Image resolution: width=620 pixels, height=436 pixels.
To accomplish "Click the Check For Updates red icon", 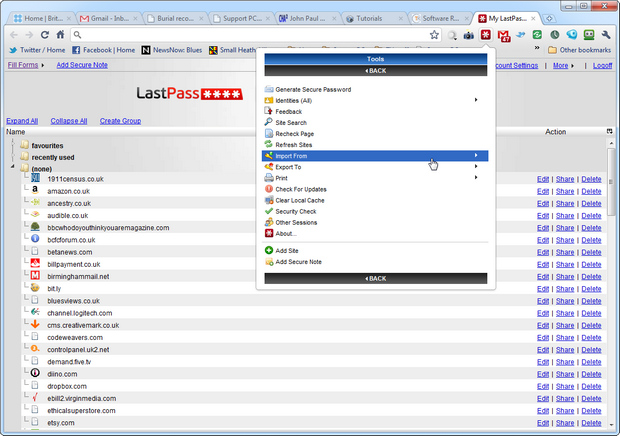I will coord(269,189).
